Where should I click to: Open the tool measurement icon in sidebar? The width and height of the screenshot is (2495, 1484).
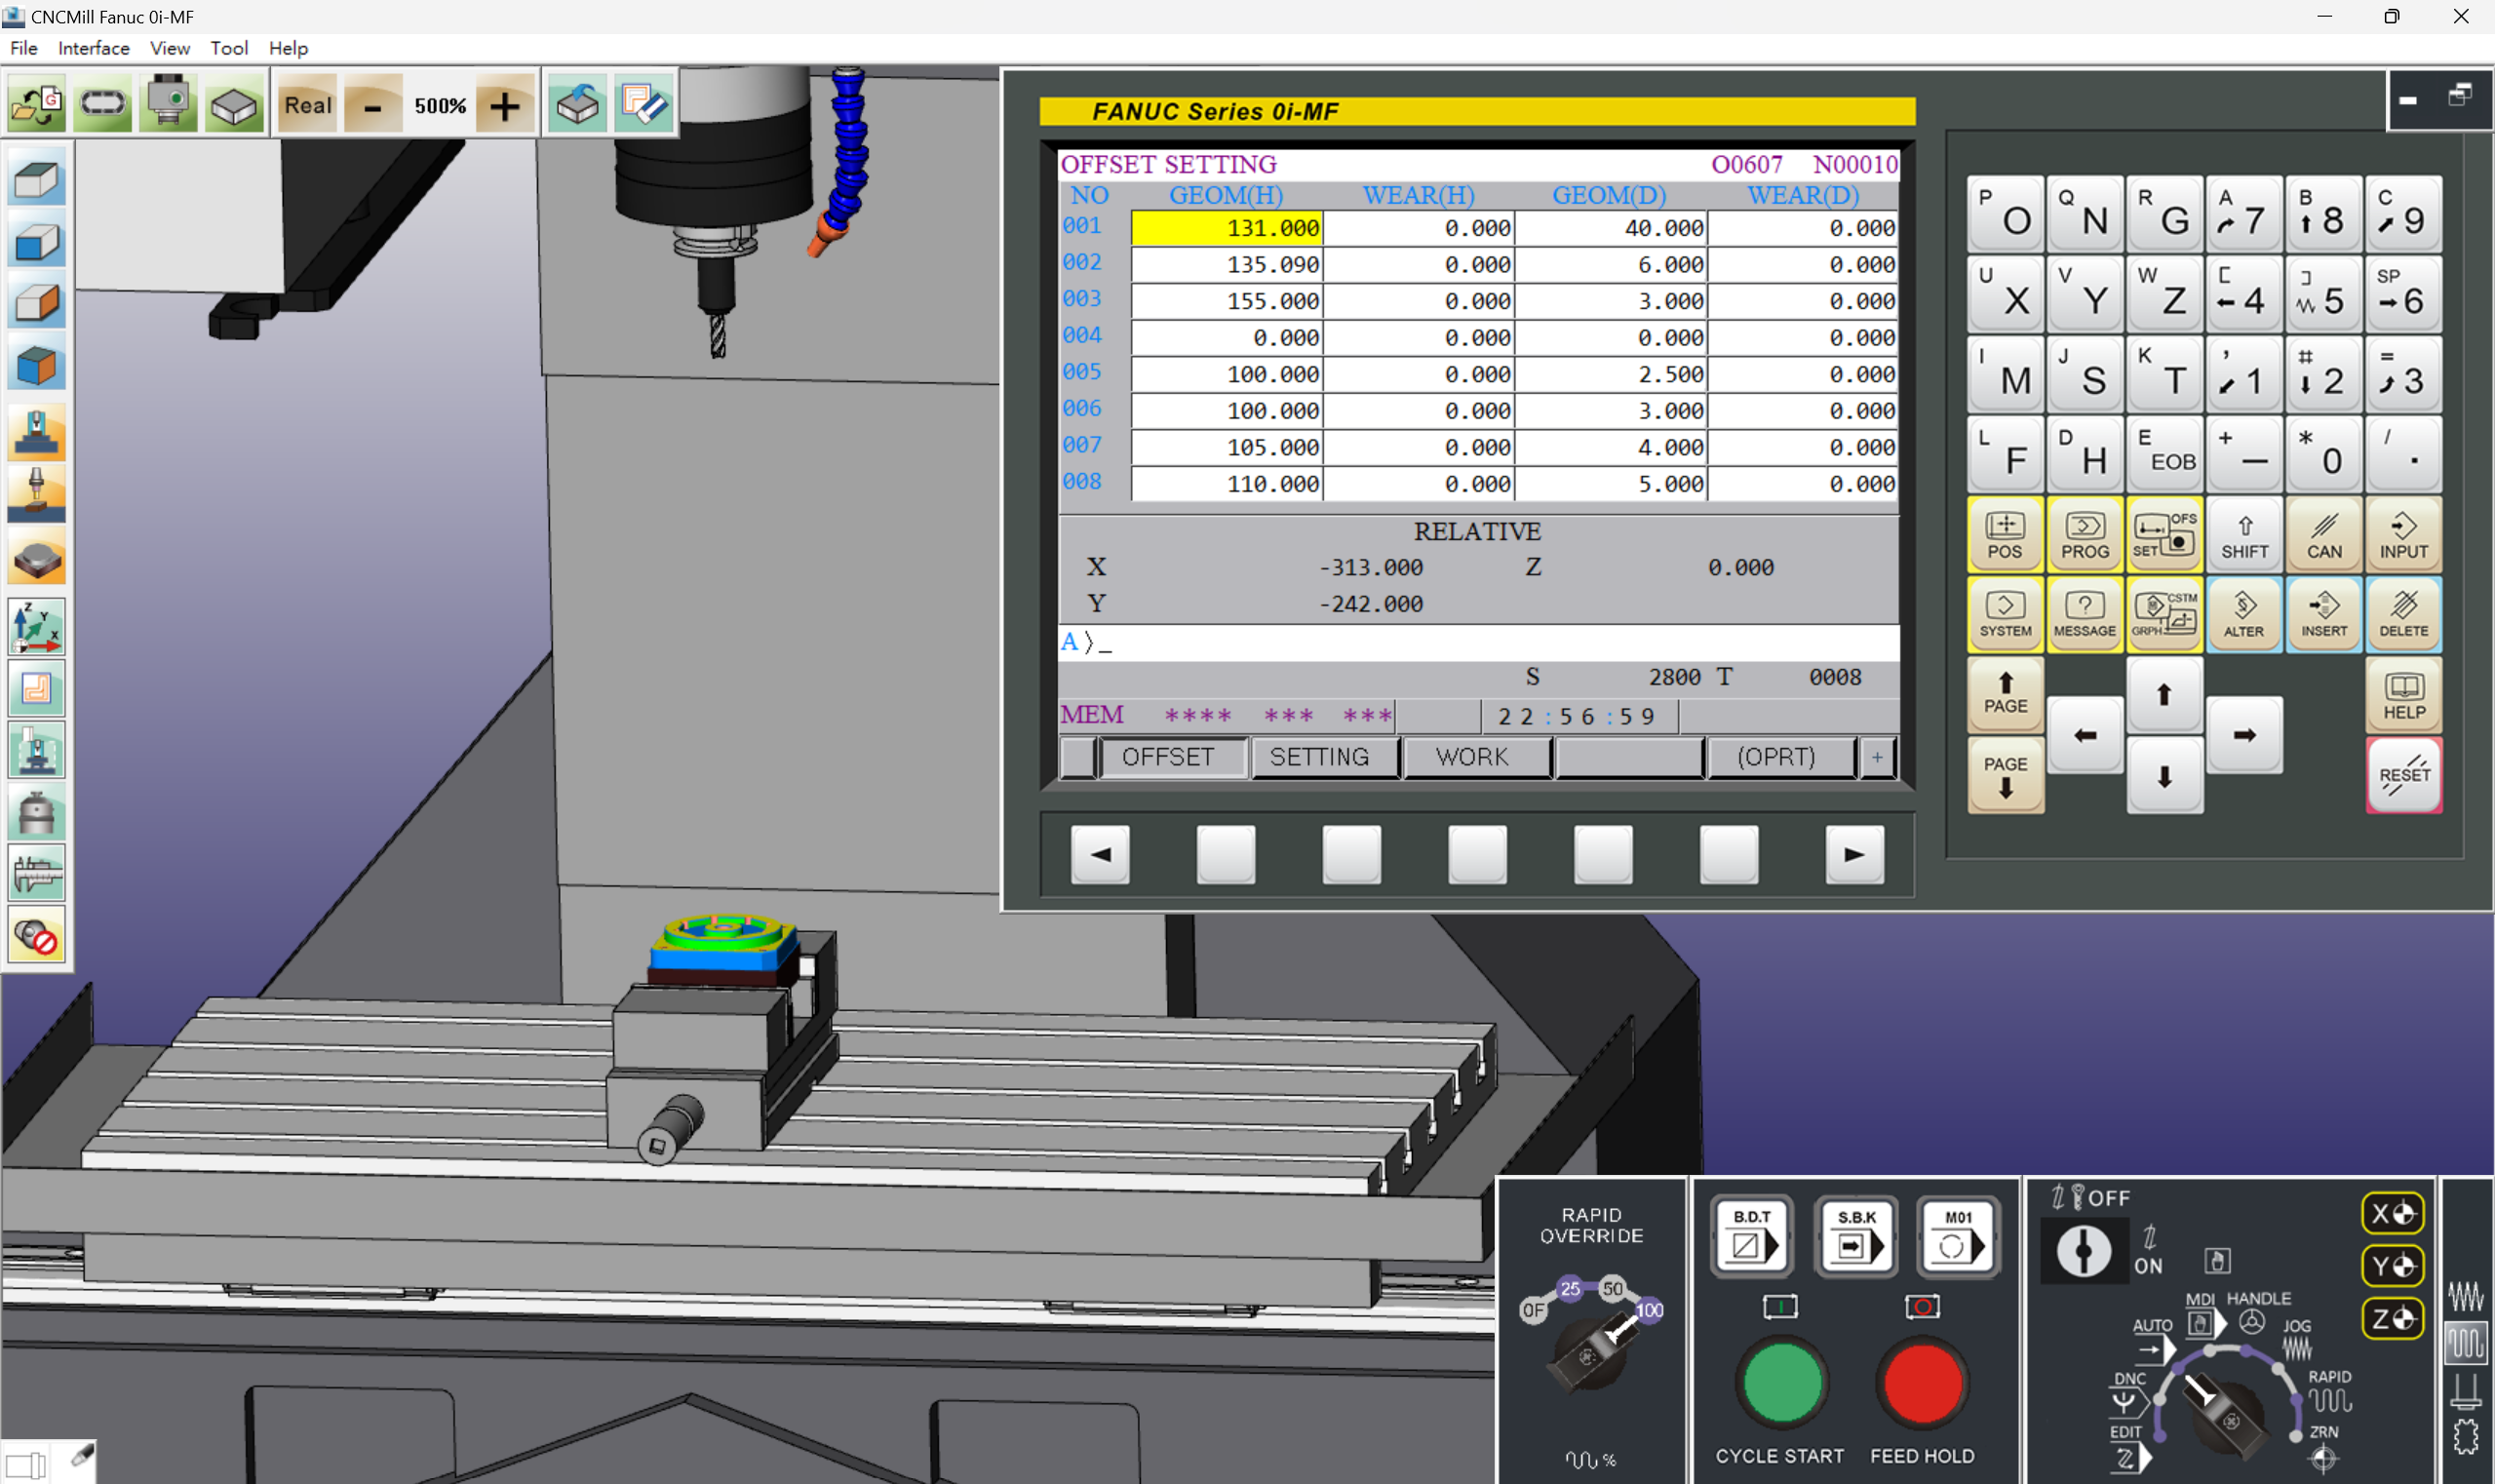(x=37, y=493)
